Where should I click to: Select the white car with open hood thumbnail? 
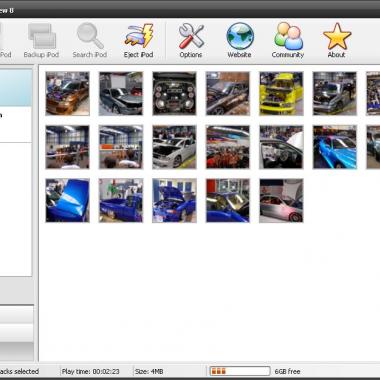point(174,147)
